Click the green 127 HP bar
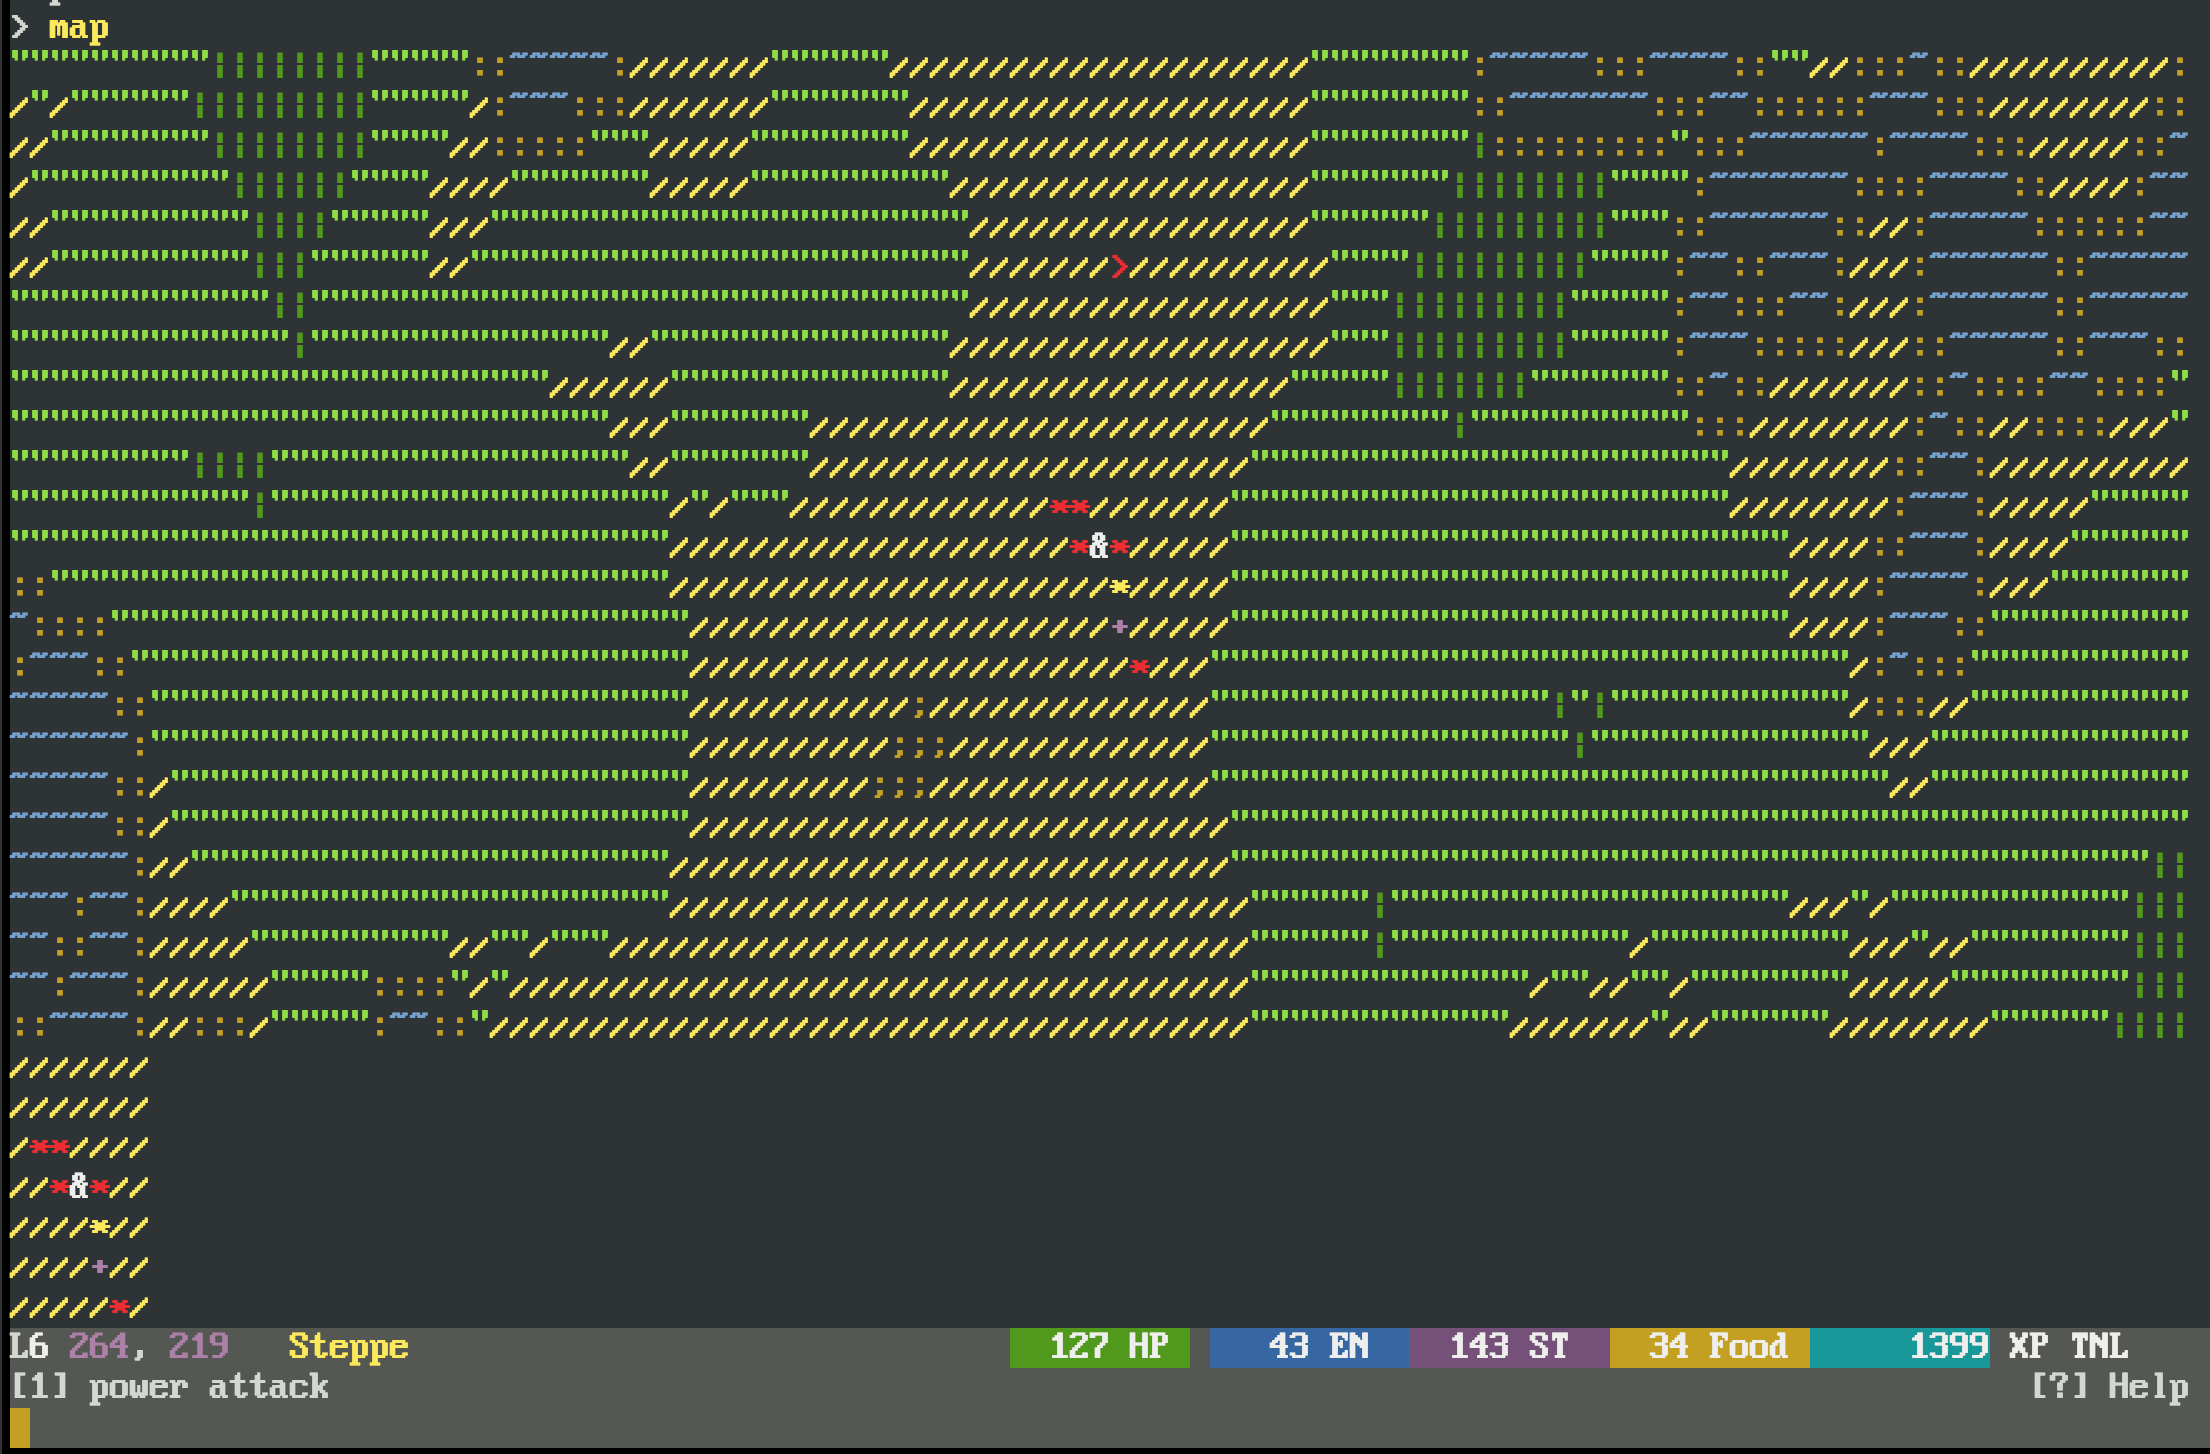2210x1454 pixels. (x=1099, y=1347)
